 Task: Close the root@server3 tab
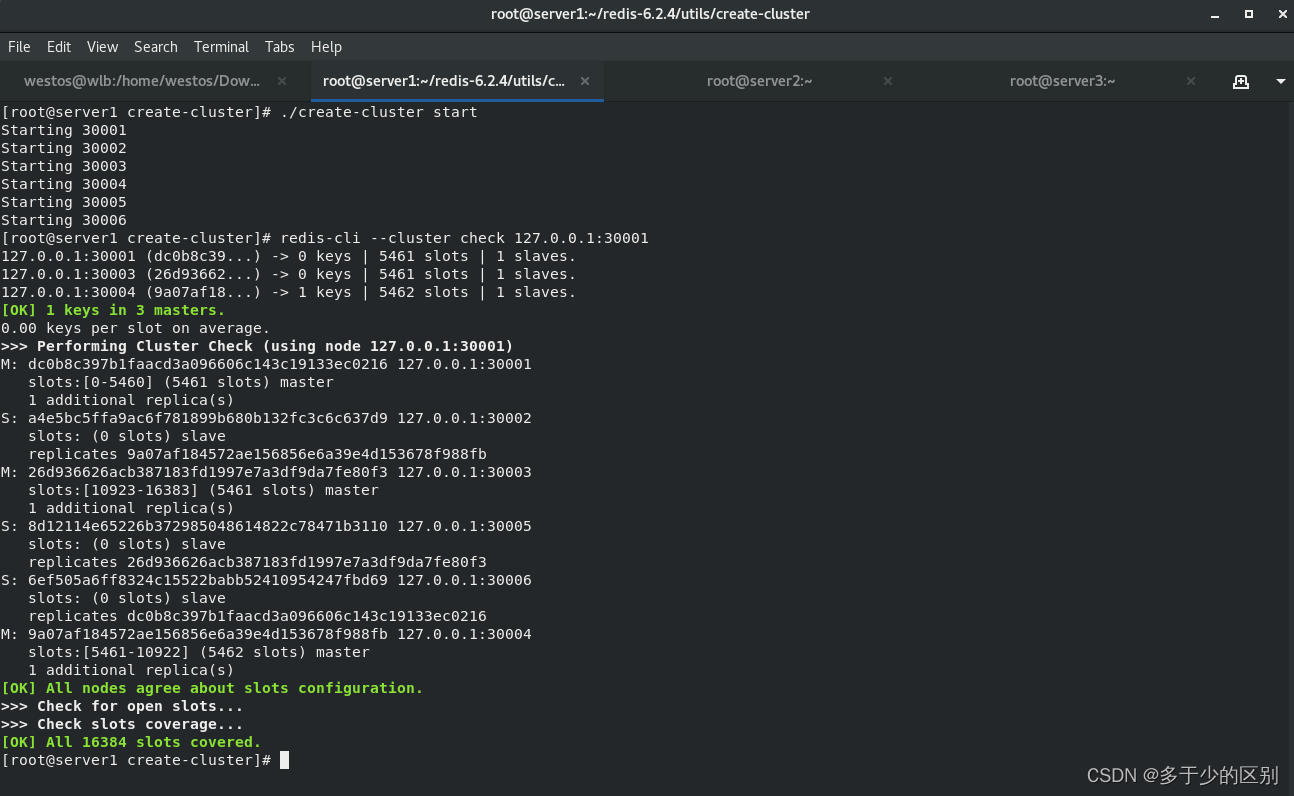(1191, 81)
